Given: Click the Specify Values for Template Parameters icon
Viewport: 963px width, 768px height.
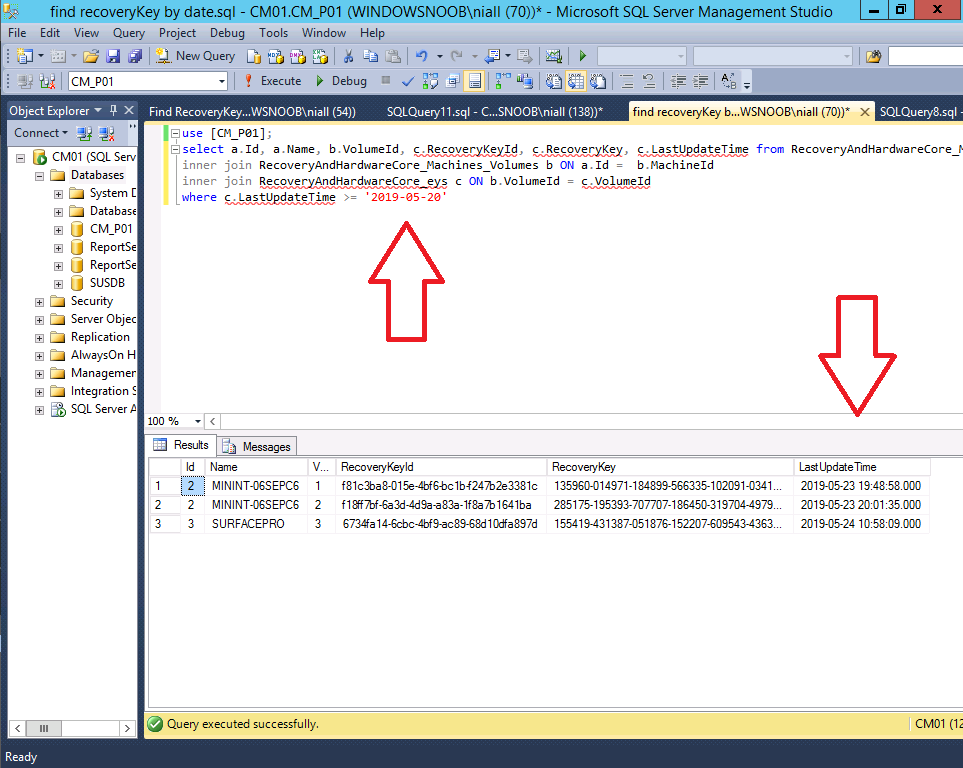Looking at the screenshot, I should pos(729,81).
